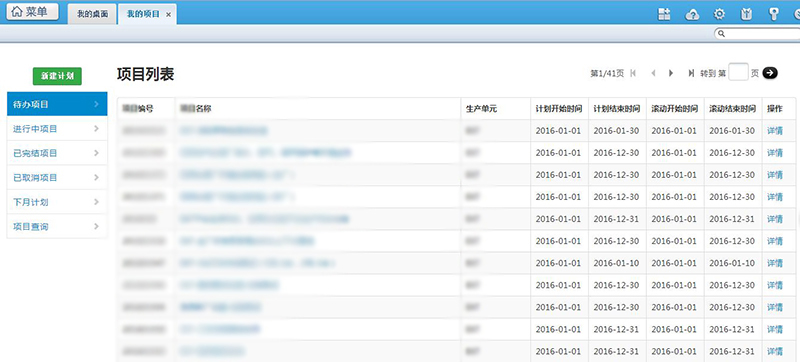Expand the chevron beside 项目查询
Image resolution: width=800 pixels, height=362 pixels.
[96, 226]
